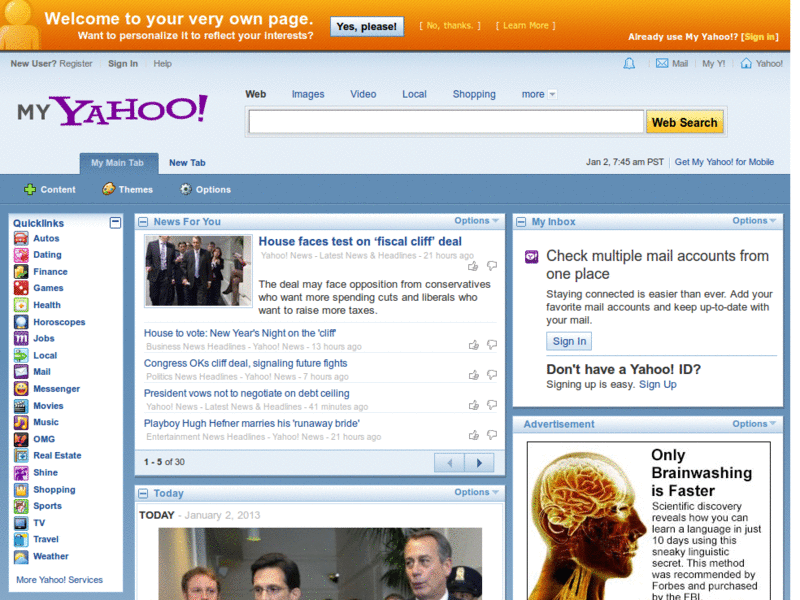The image size is (800, 600).
Task: Click the notification bell icon
Action: [x=629, y=63]
